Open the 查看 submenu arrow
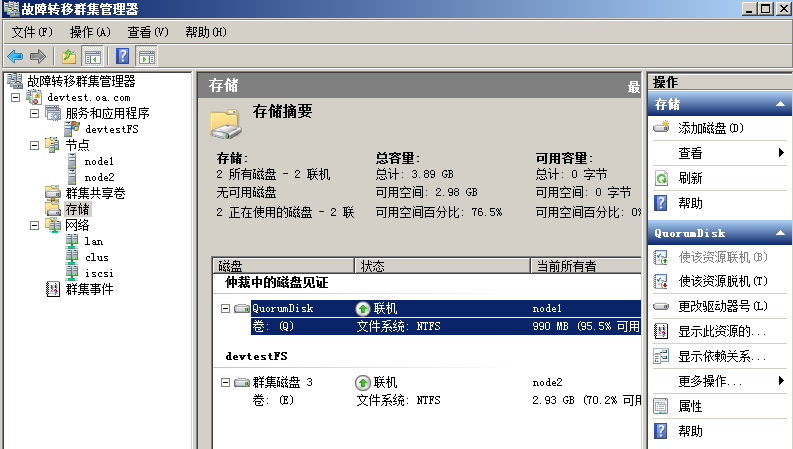This screenshot has width=793, height=449. tap(782, 152)
